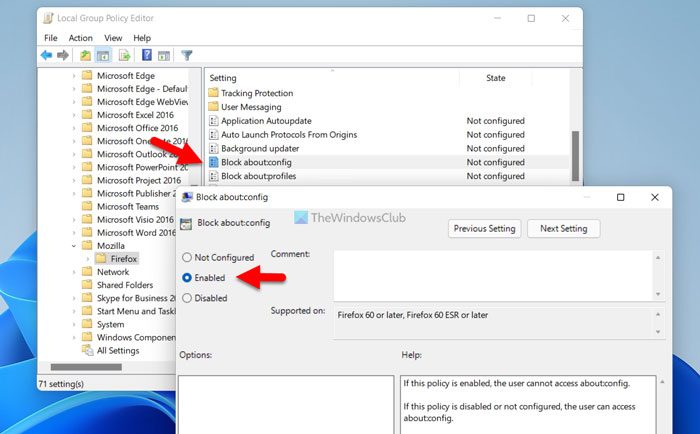Screen dimensions: 700x434
Task: Click the System folder icon in tree
Action: [87, 324]
